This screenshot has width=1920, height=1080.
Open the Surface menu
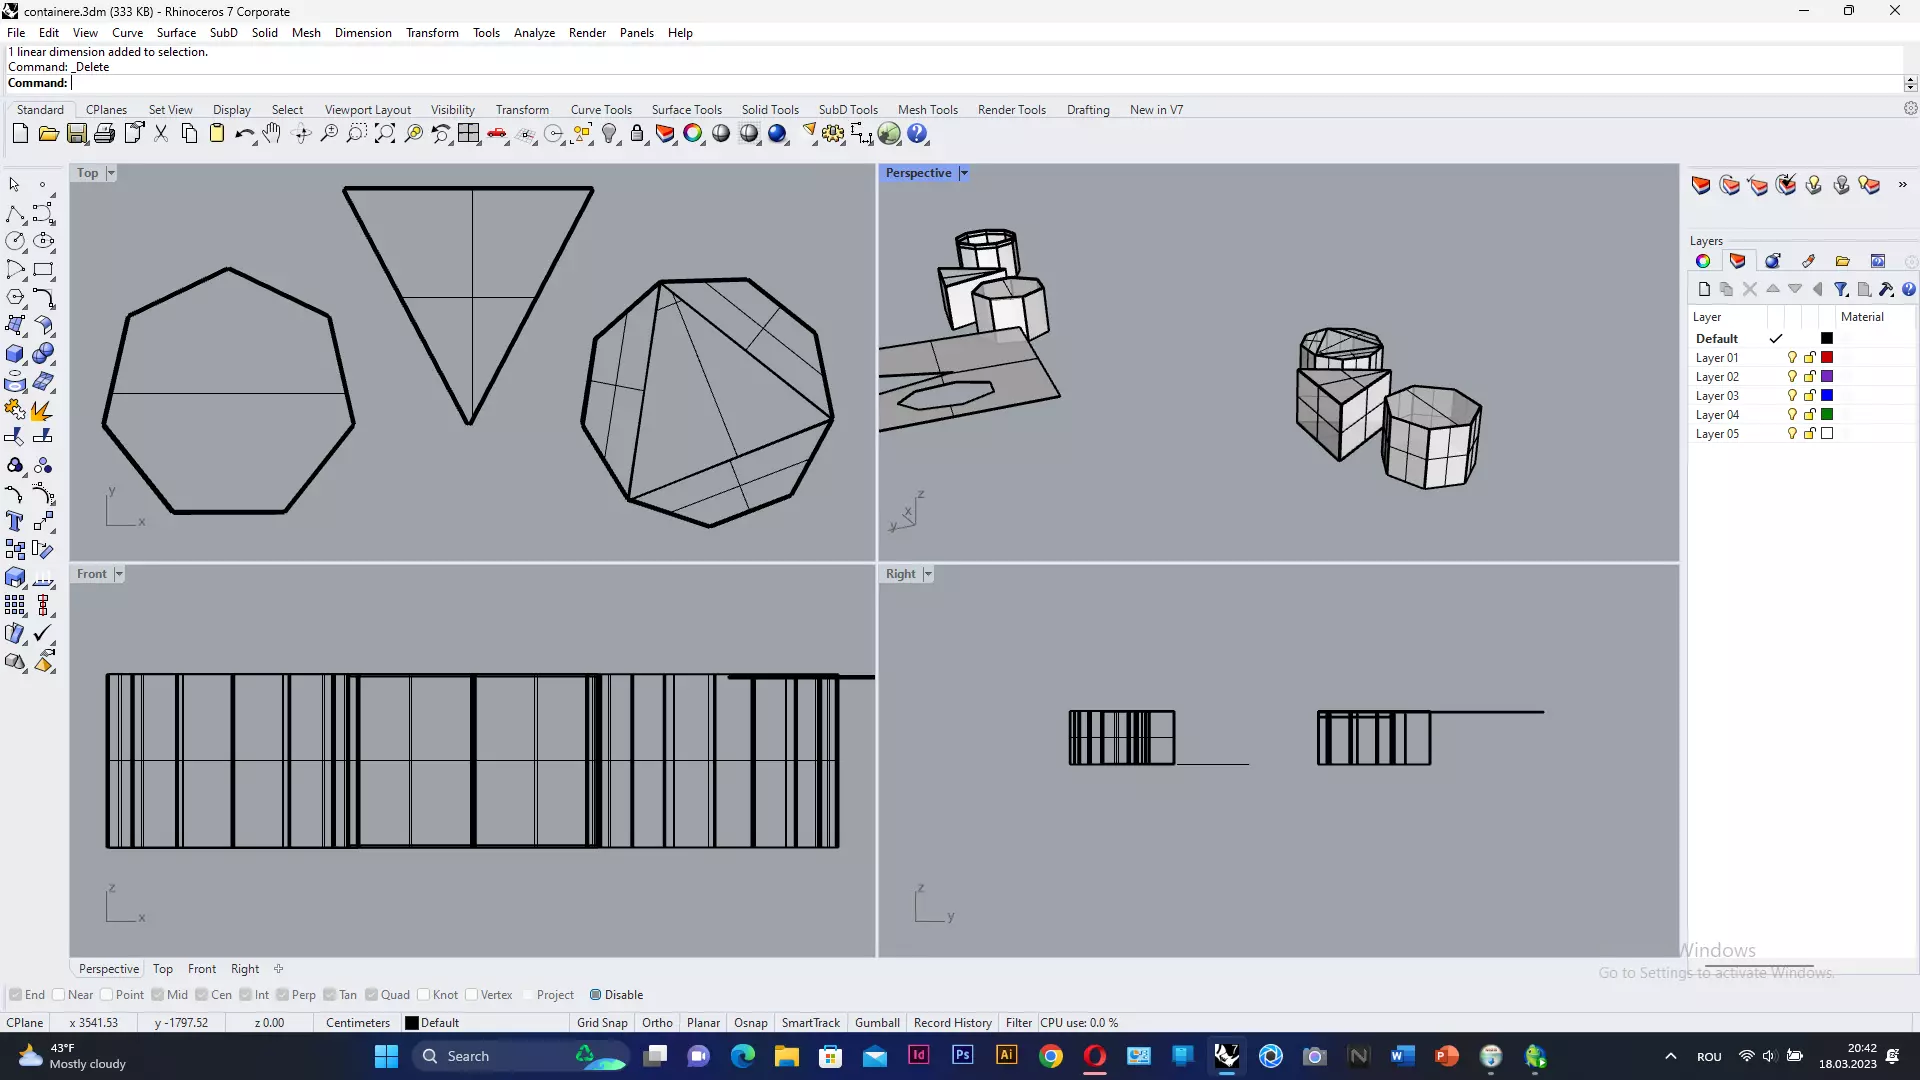[x=176, y=32]
